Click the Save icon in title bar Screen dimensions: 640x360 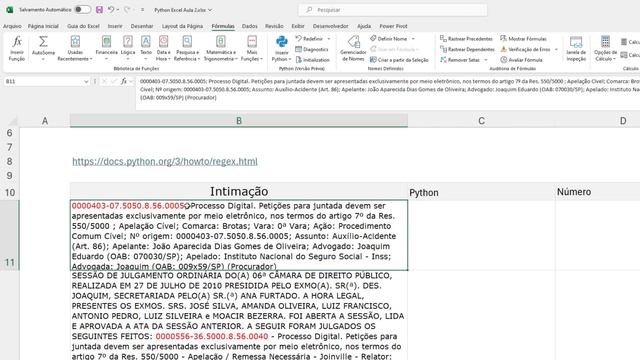99,9
